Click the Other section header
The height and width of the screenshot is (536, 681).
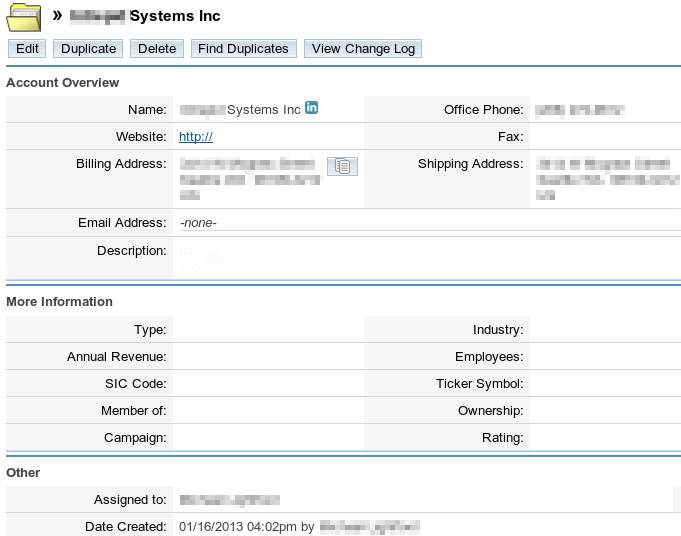[23, 472]
